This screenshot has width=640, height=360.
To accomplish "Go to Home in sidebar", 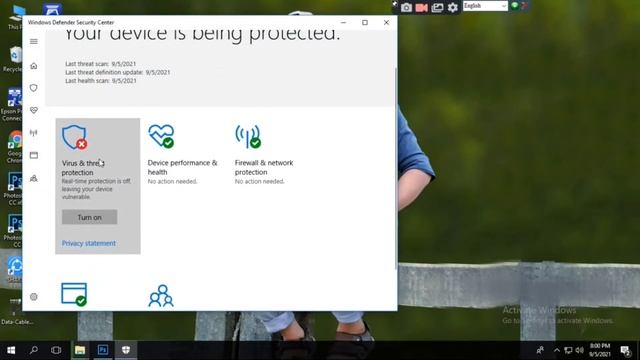I will tap(34, 66).
